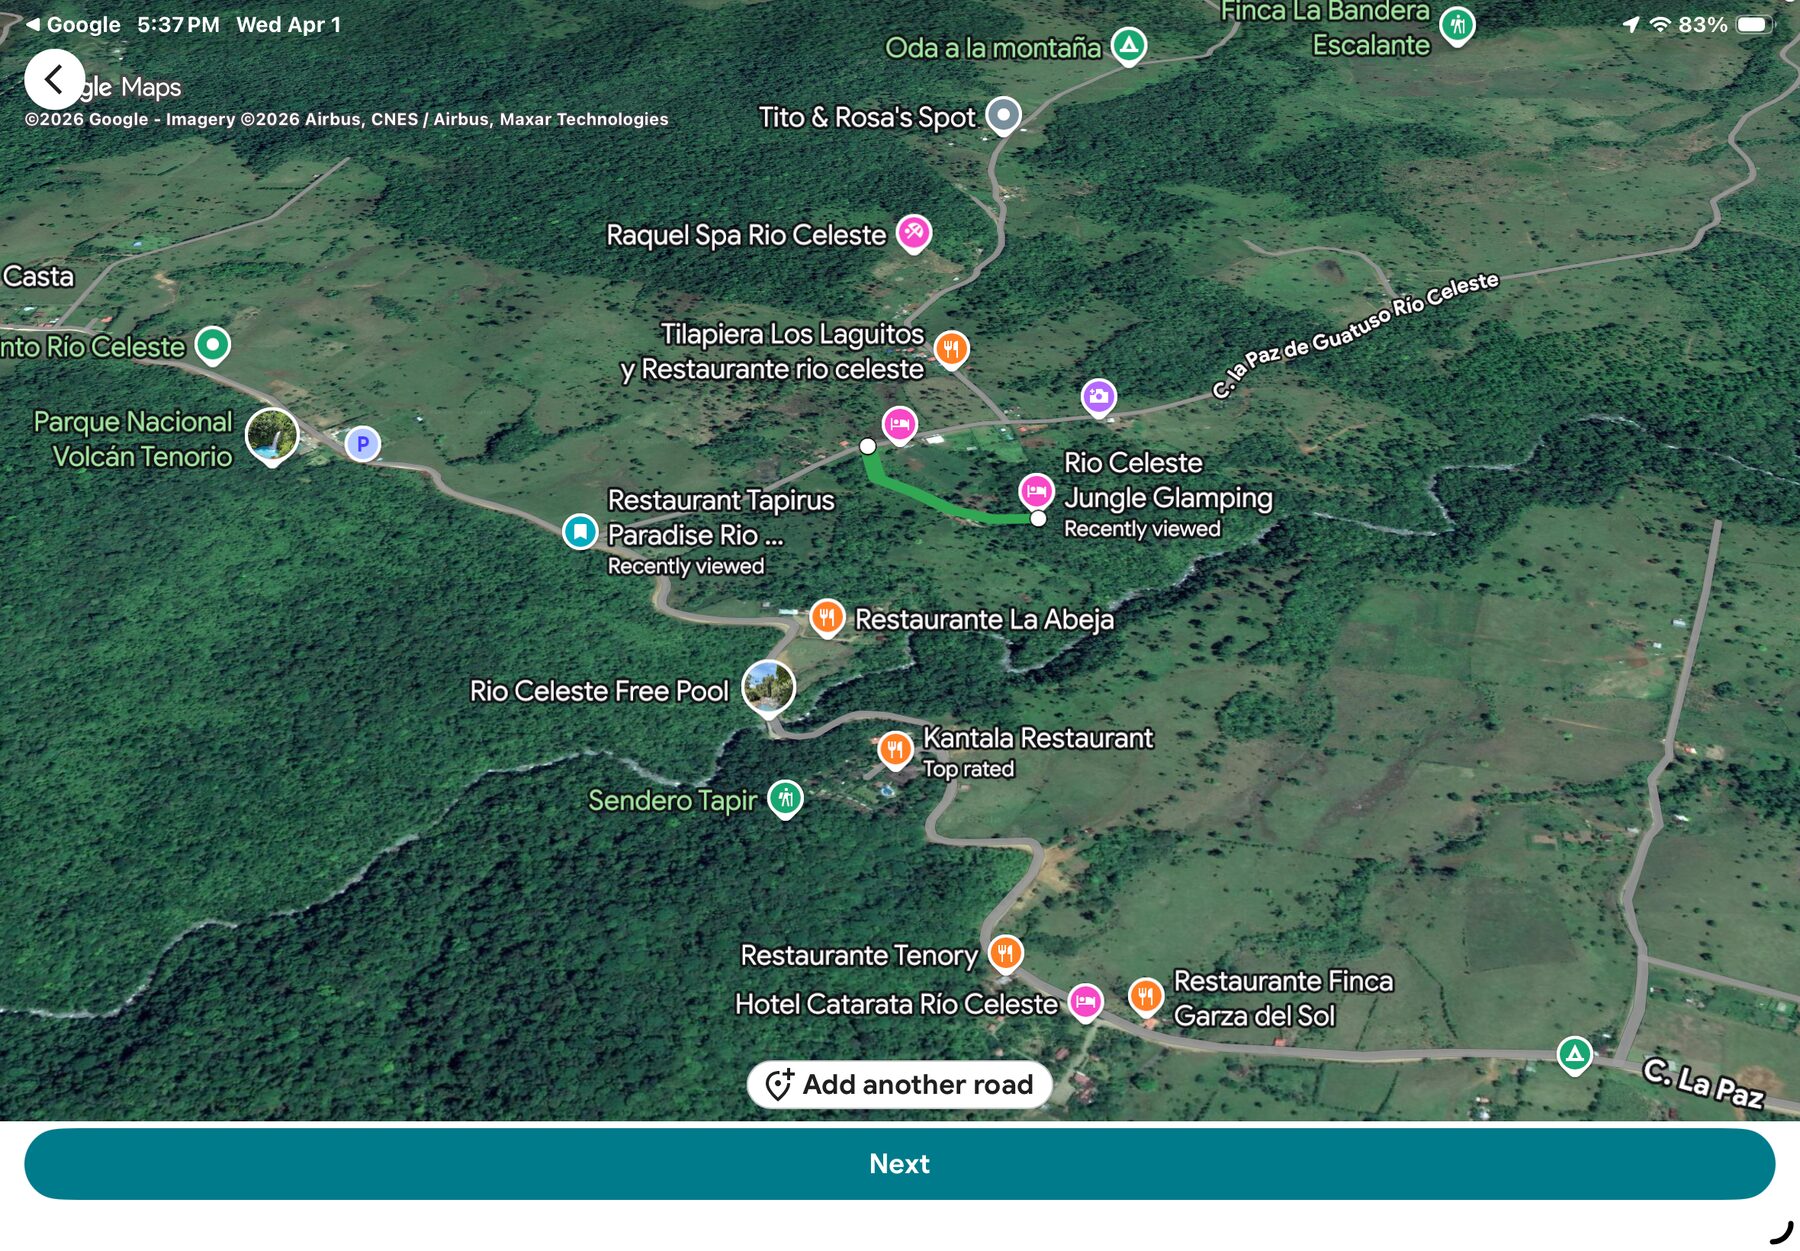Tap the Rio Celeste Jungle Glamping label
This screenshot has width=1800, height=1251.
tap(1168, 480)
